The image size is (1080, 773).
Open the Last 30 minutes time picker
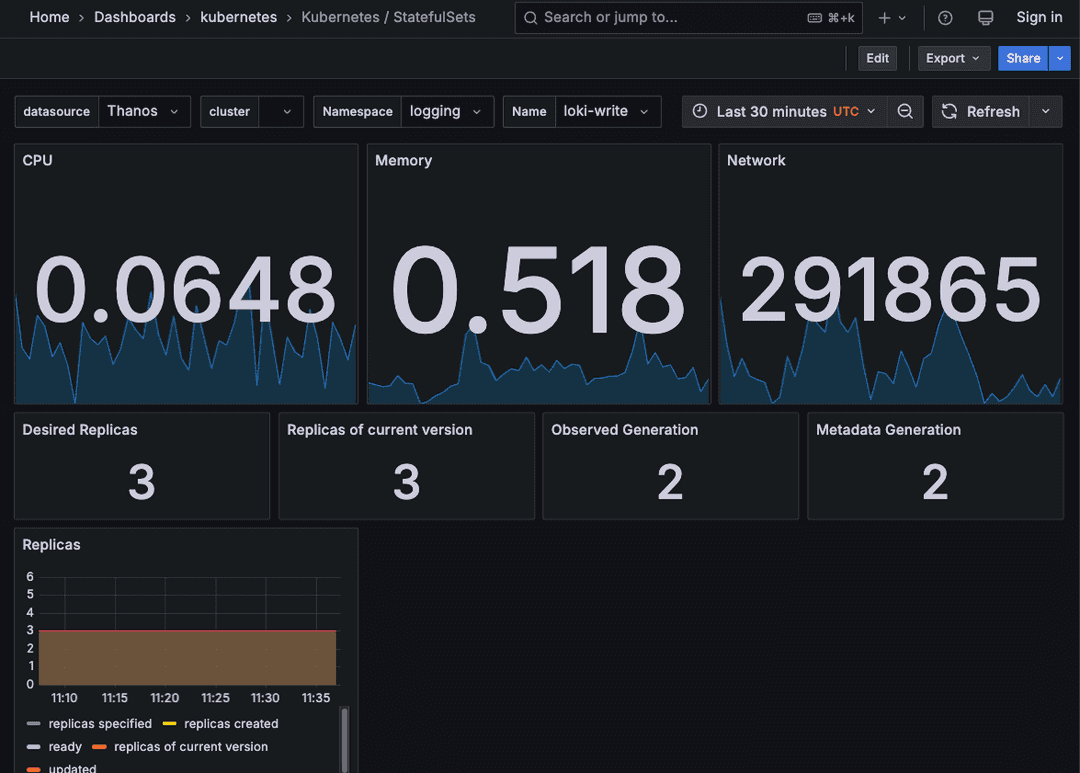click(x=785, y=112)
